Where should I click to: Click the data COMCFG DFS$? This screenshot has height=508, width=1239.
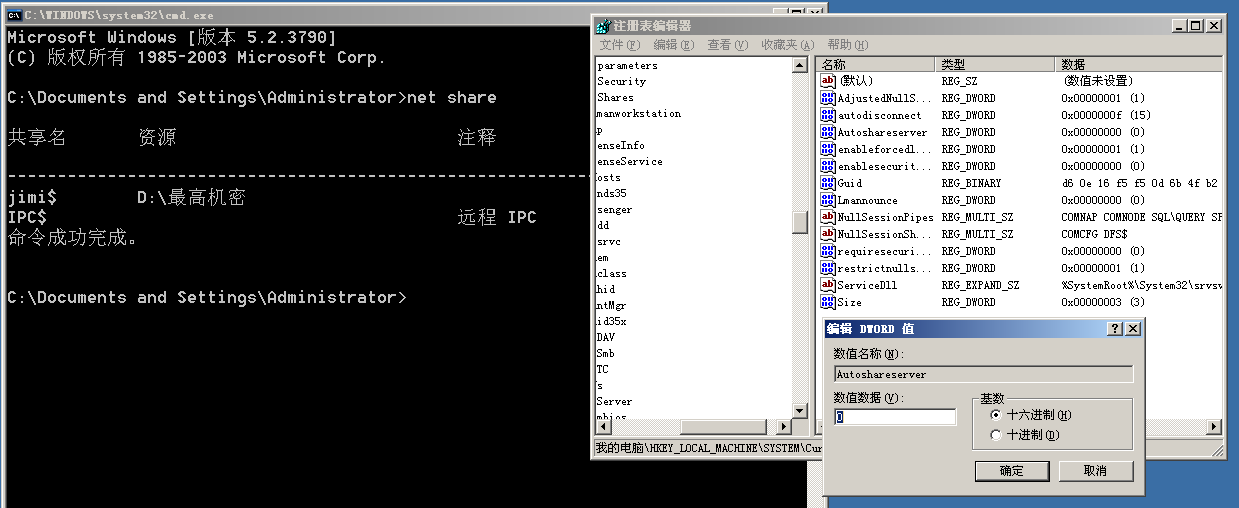(1094, 234)
